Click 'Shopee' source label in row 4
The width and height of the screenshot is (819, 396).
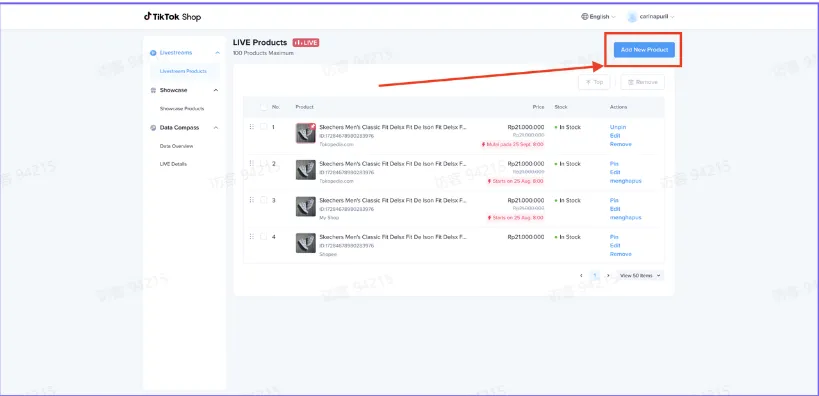(328, 254)
